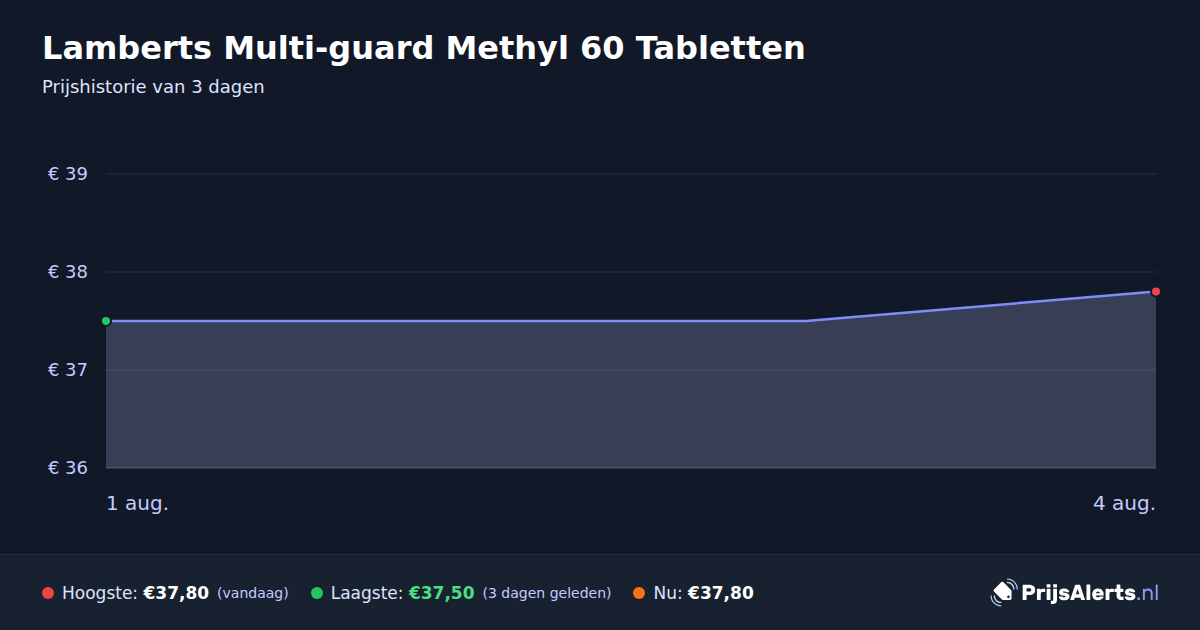Click the 1 aug. date label
Image resolution: width=1200 pixels, height=630 pixels.
(x=138, y=504)
